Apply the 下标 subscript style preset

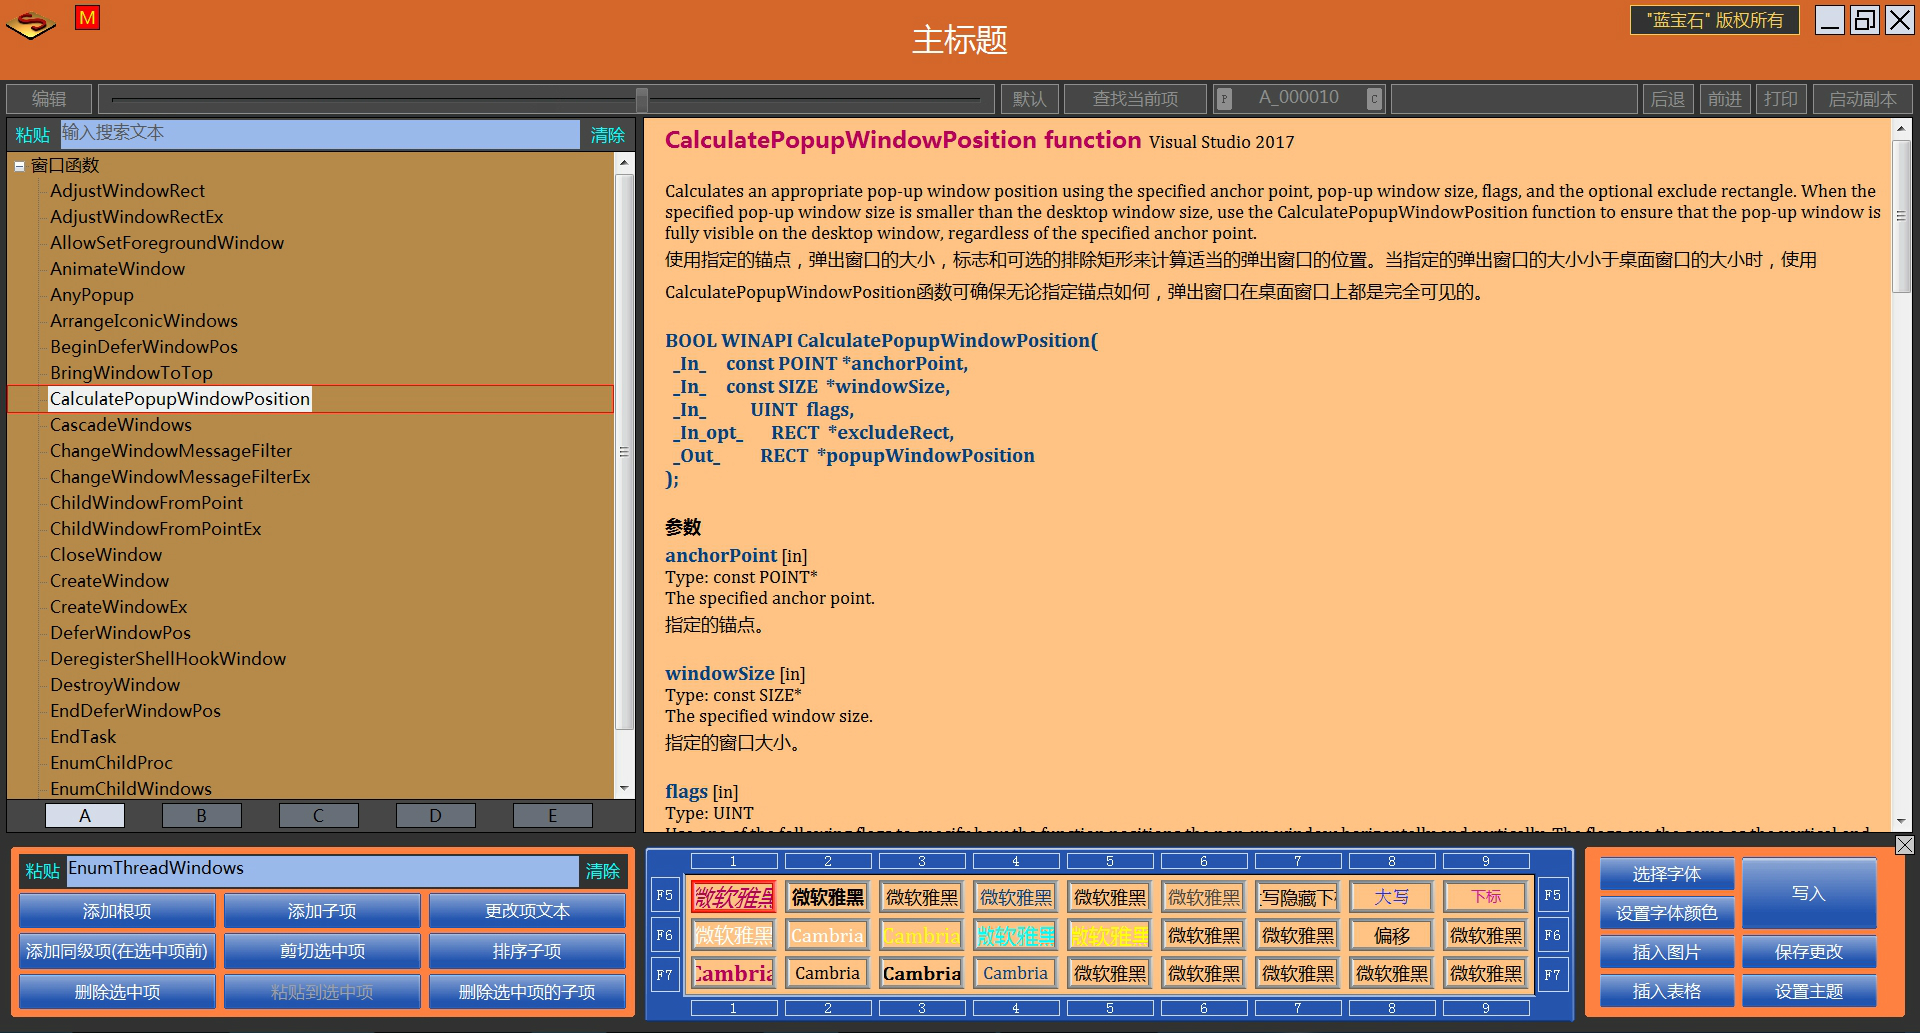click(1485, 897)
